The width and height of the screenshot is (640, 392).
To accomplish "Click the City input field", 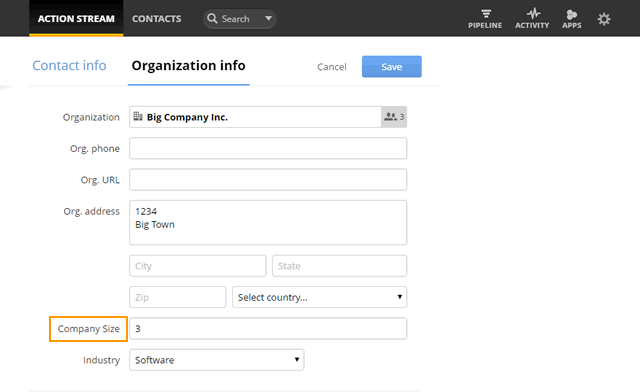I will point(198,266).
